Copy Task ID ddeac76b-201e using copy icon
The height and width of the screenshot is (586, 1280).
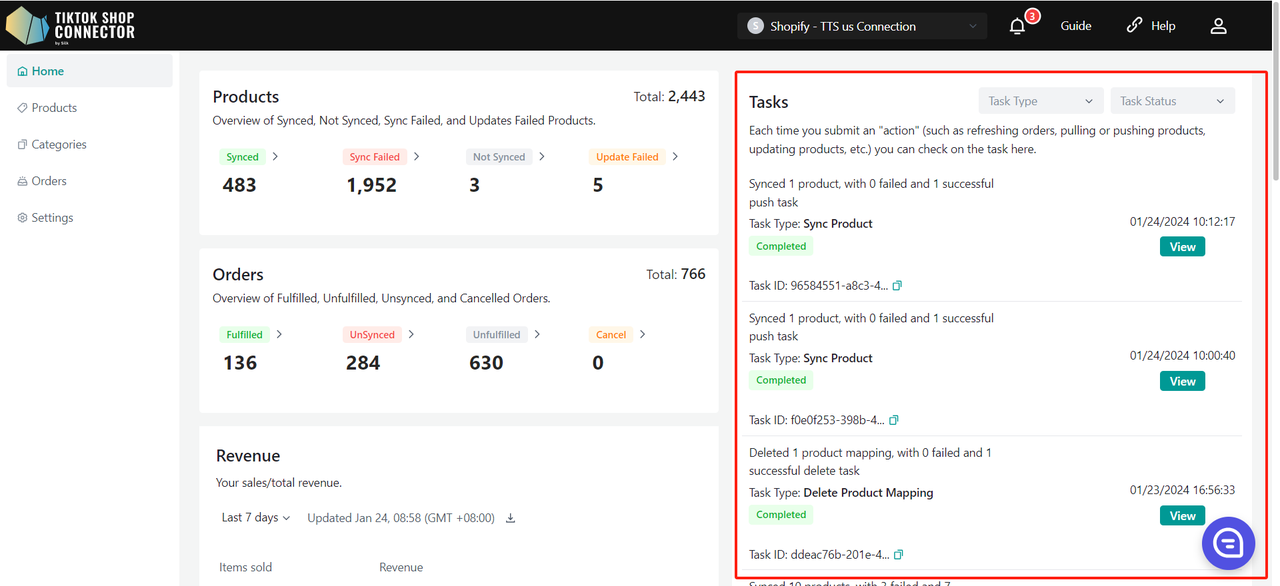(898, 555)
